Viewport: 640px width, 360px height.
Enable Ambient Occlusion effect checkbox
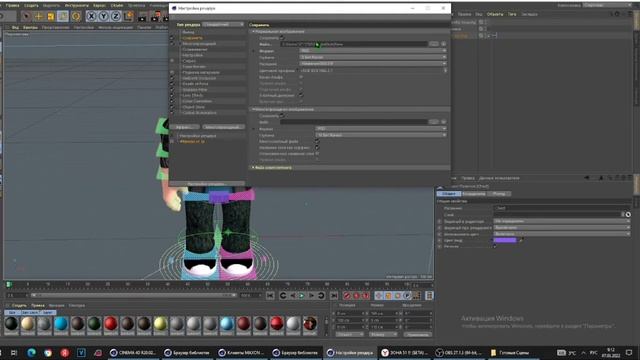(172, 78)
